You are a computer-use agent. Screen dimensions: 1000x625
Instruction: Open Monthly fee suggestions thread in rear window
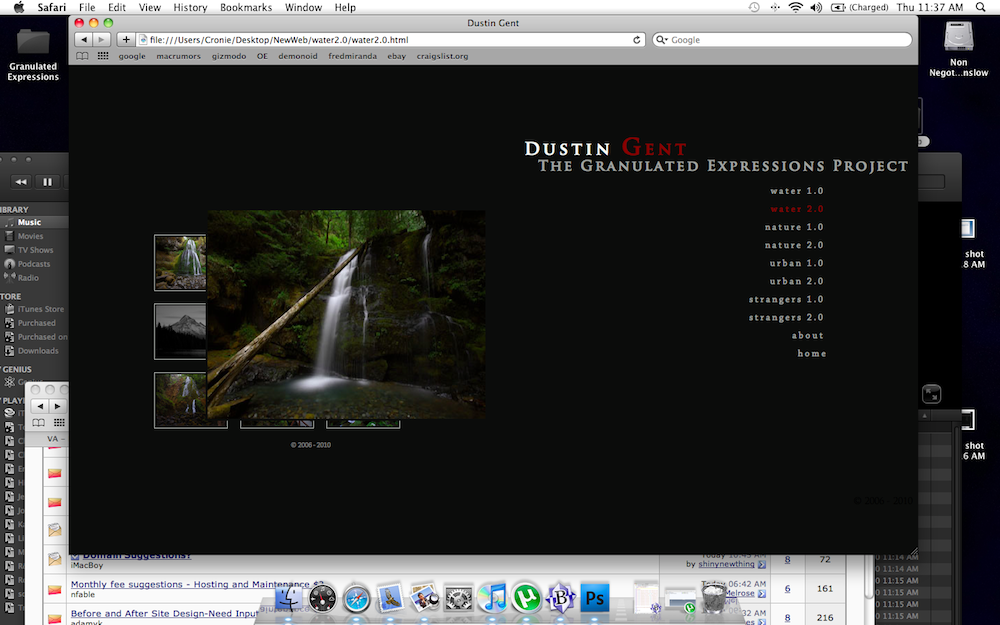197,584
